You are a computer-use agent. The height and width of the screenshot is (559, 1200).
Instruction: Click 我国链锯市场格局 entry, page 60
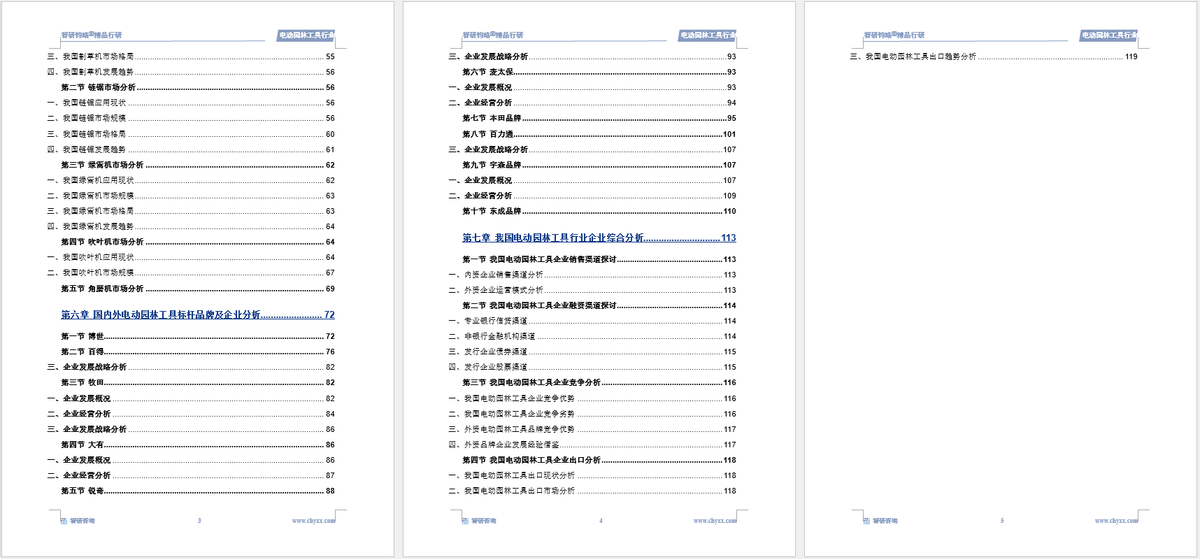tap(191, 133)
